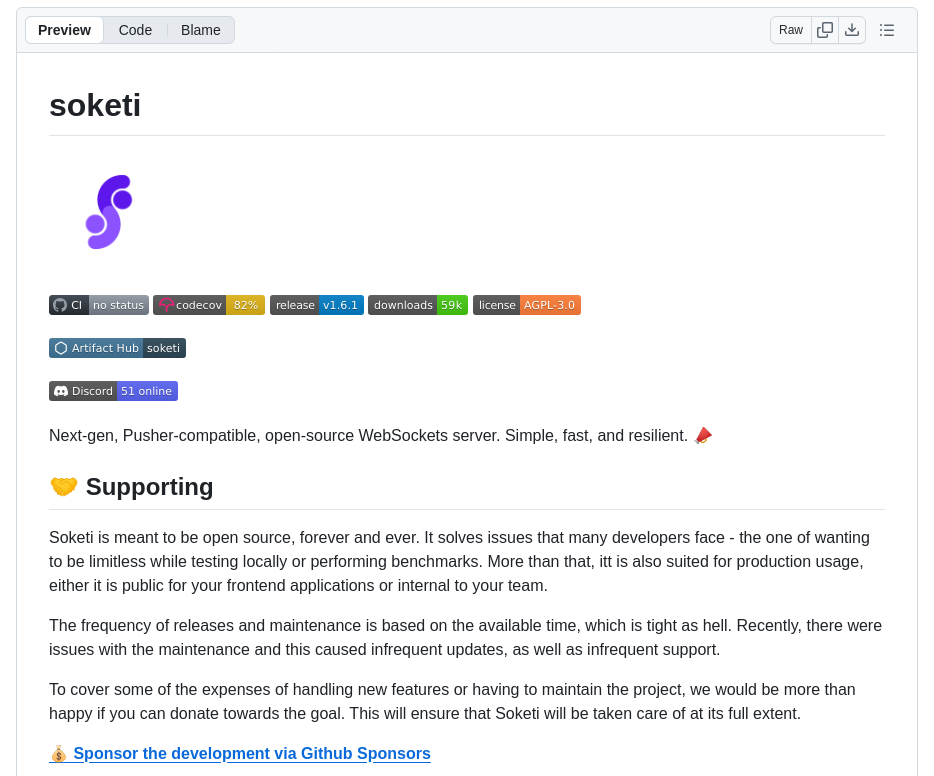The height and width of the screenshot is (776, 934).
Task: Click the Supporting section heading
Action: pos(149,487)
